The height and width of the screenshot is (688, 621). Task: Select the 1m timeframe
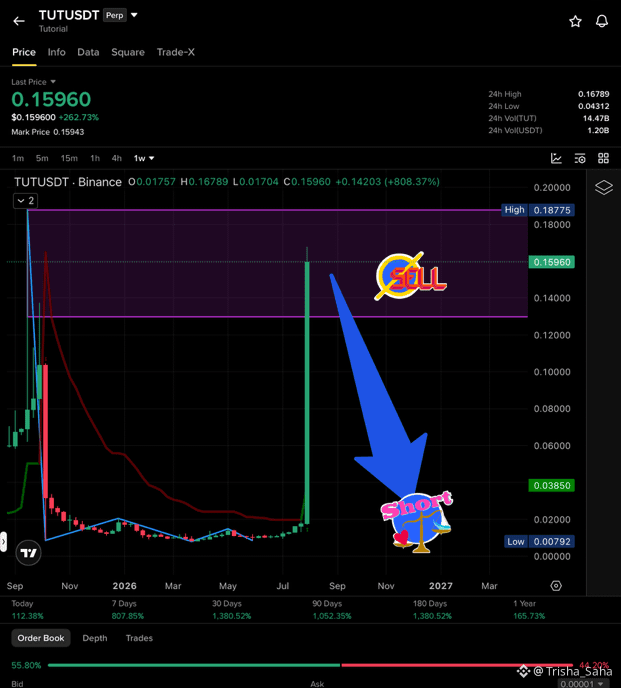[x=18, y=158]
